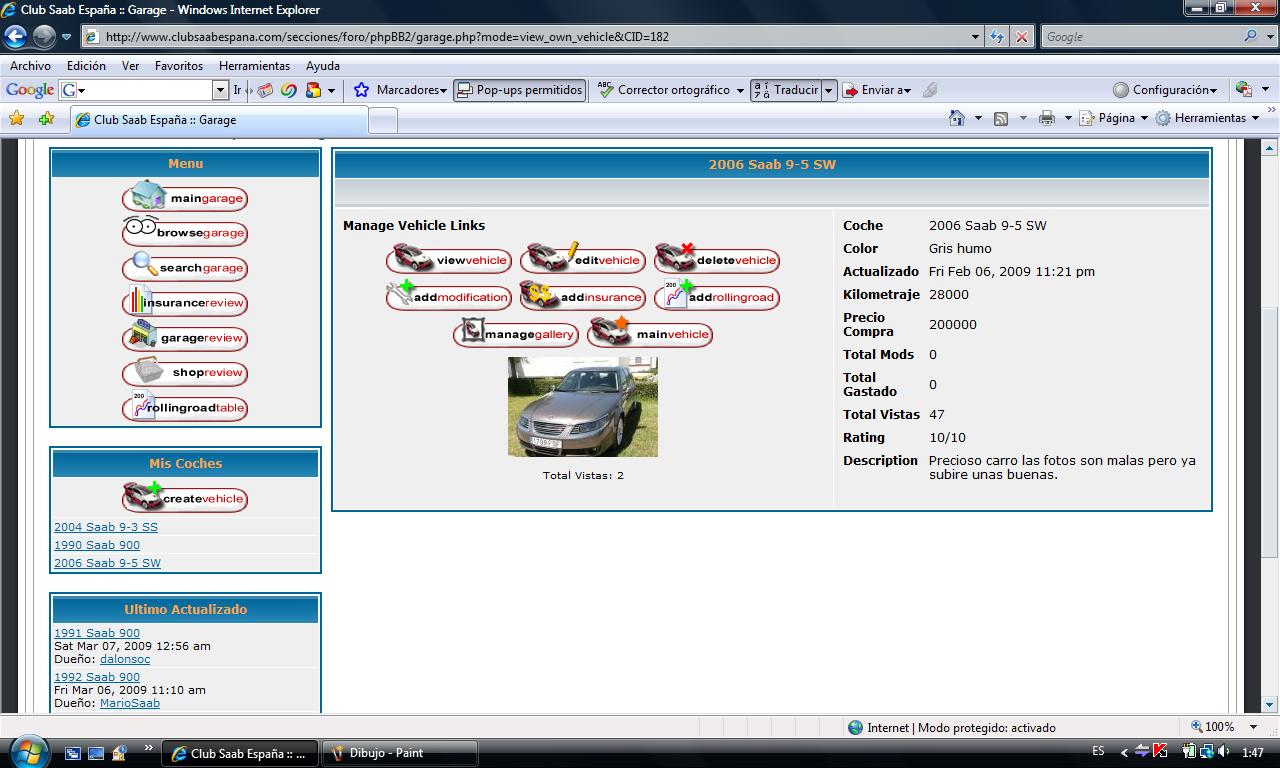Click the addinsurance icon button
This screenshot has width=1280, height=768.
pyautogui.click(x=582, y=297)
